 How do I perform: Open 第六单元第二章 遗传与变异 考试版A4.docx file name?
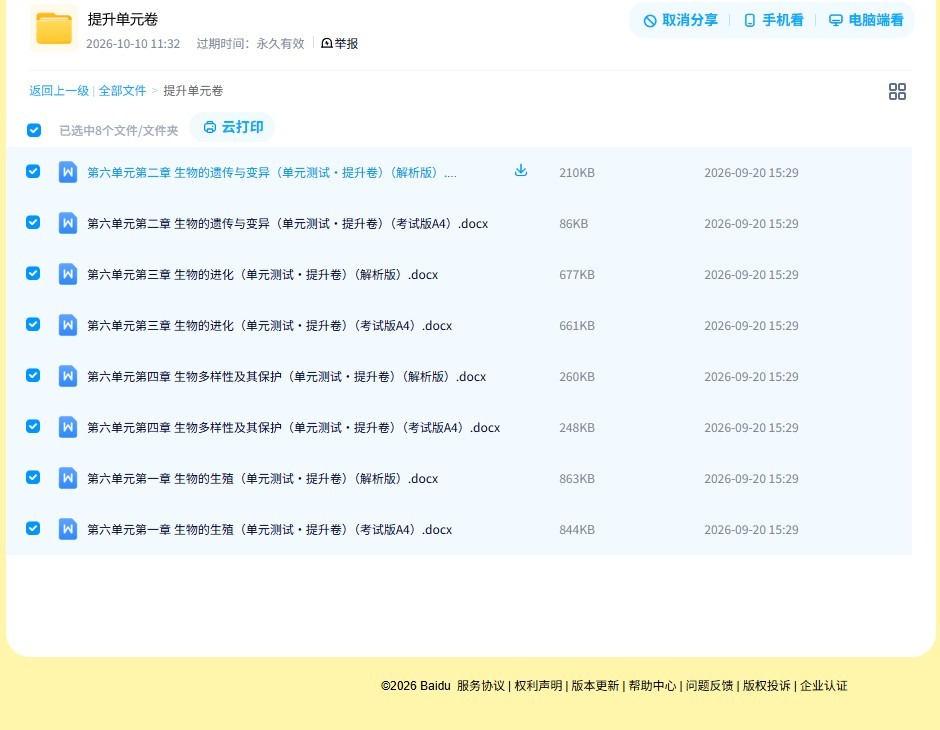pos(287,224)
